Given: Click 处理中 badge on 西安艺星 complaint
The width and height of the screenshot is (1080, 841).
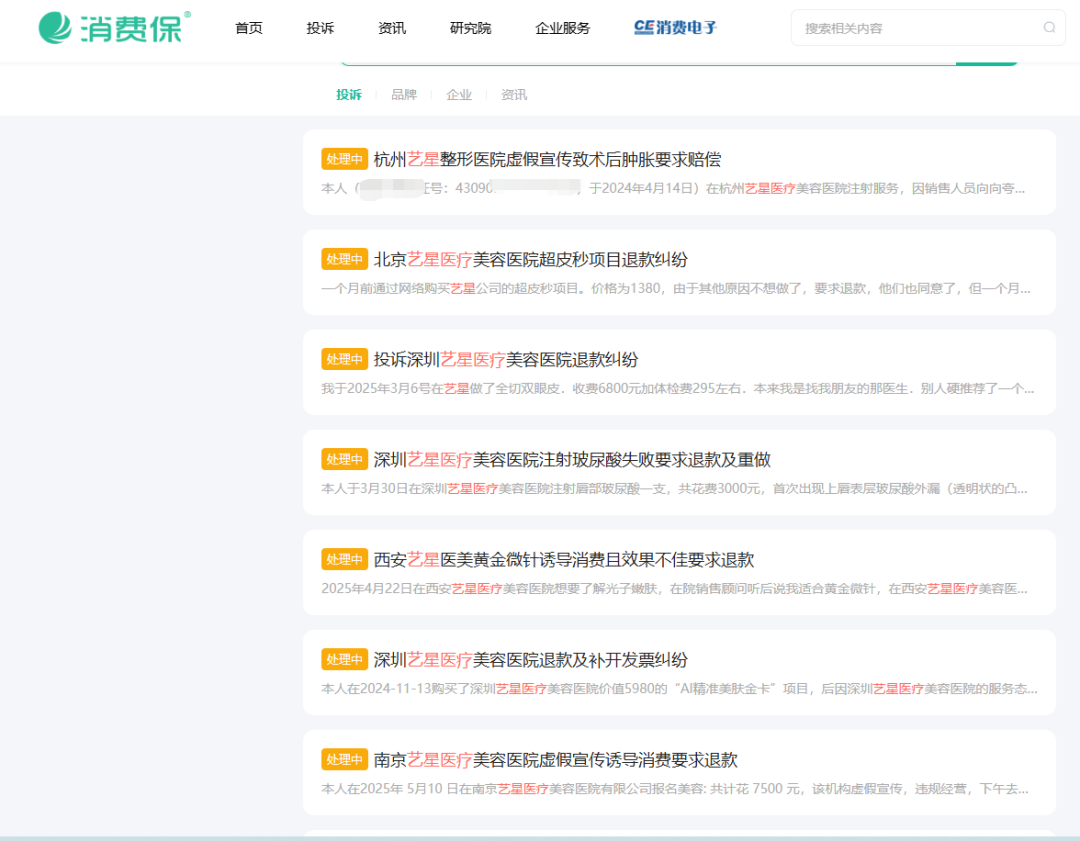Looking at the screenshot, I should coord(344,559).
